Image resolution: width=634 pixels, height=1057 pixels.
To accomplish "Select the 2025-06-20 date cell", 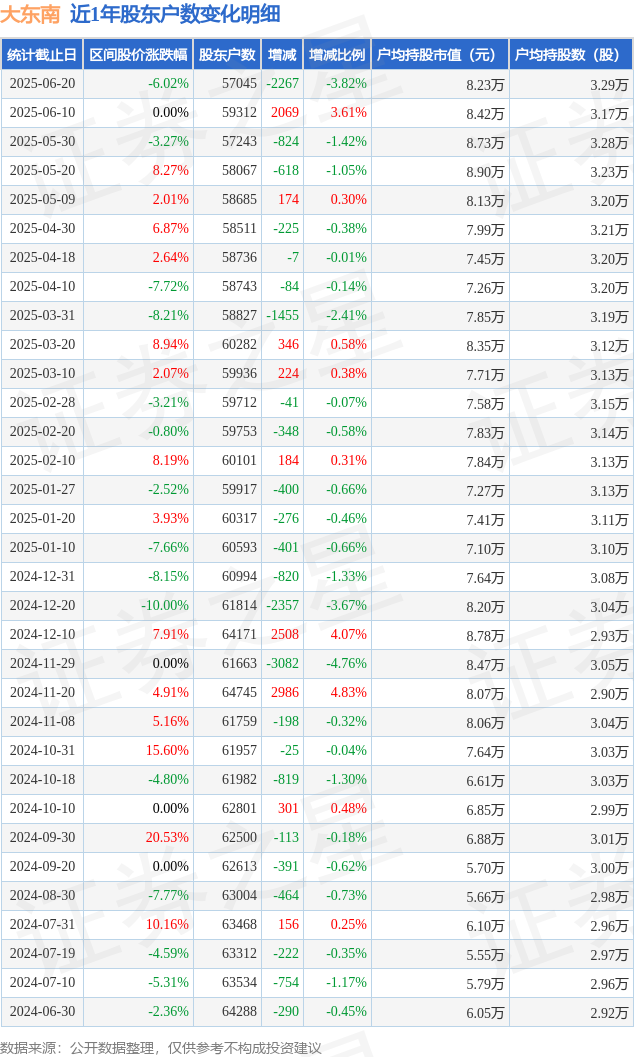I will [x=42, y=84].
